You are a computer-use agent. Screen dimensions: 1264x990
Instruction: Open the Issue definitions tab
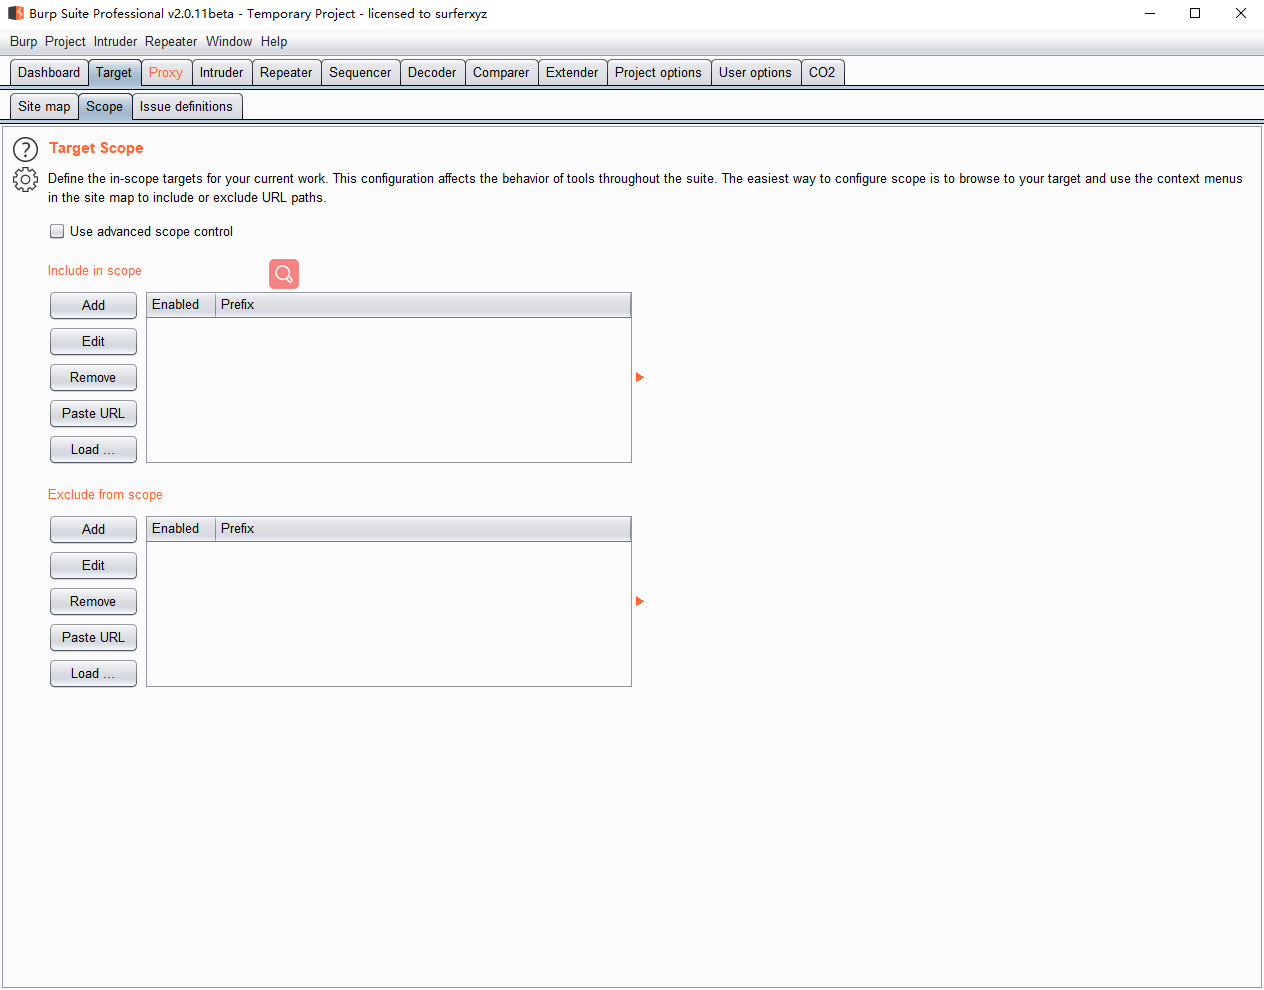186,106
